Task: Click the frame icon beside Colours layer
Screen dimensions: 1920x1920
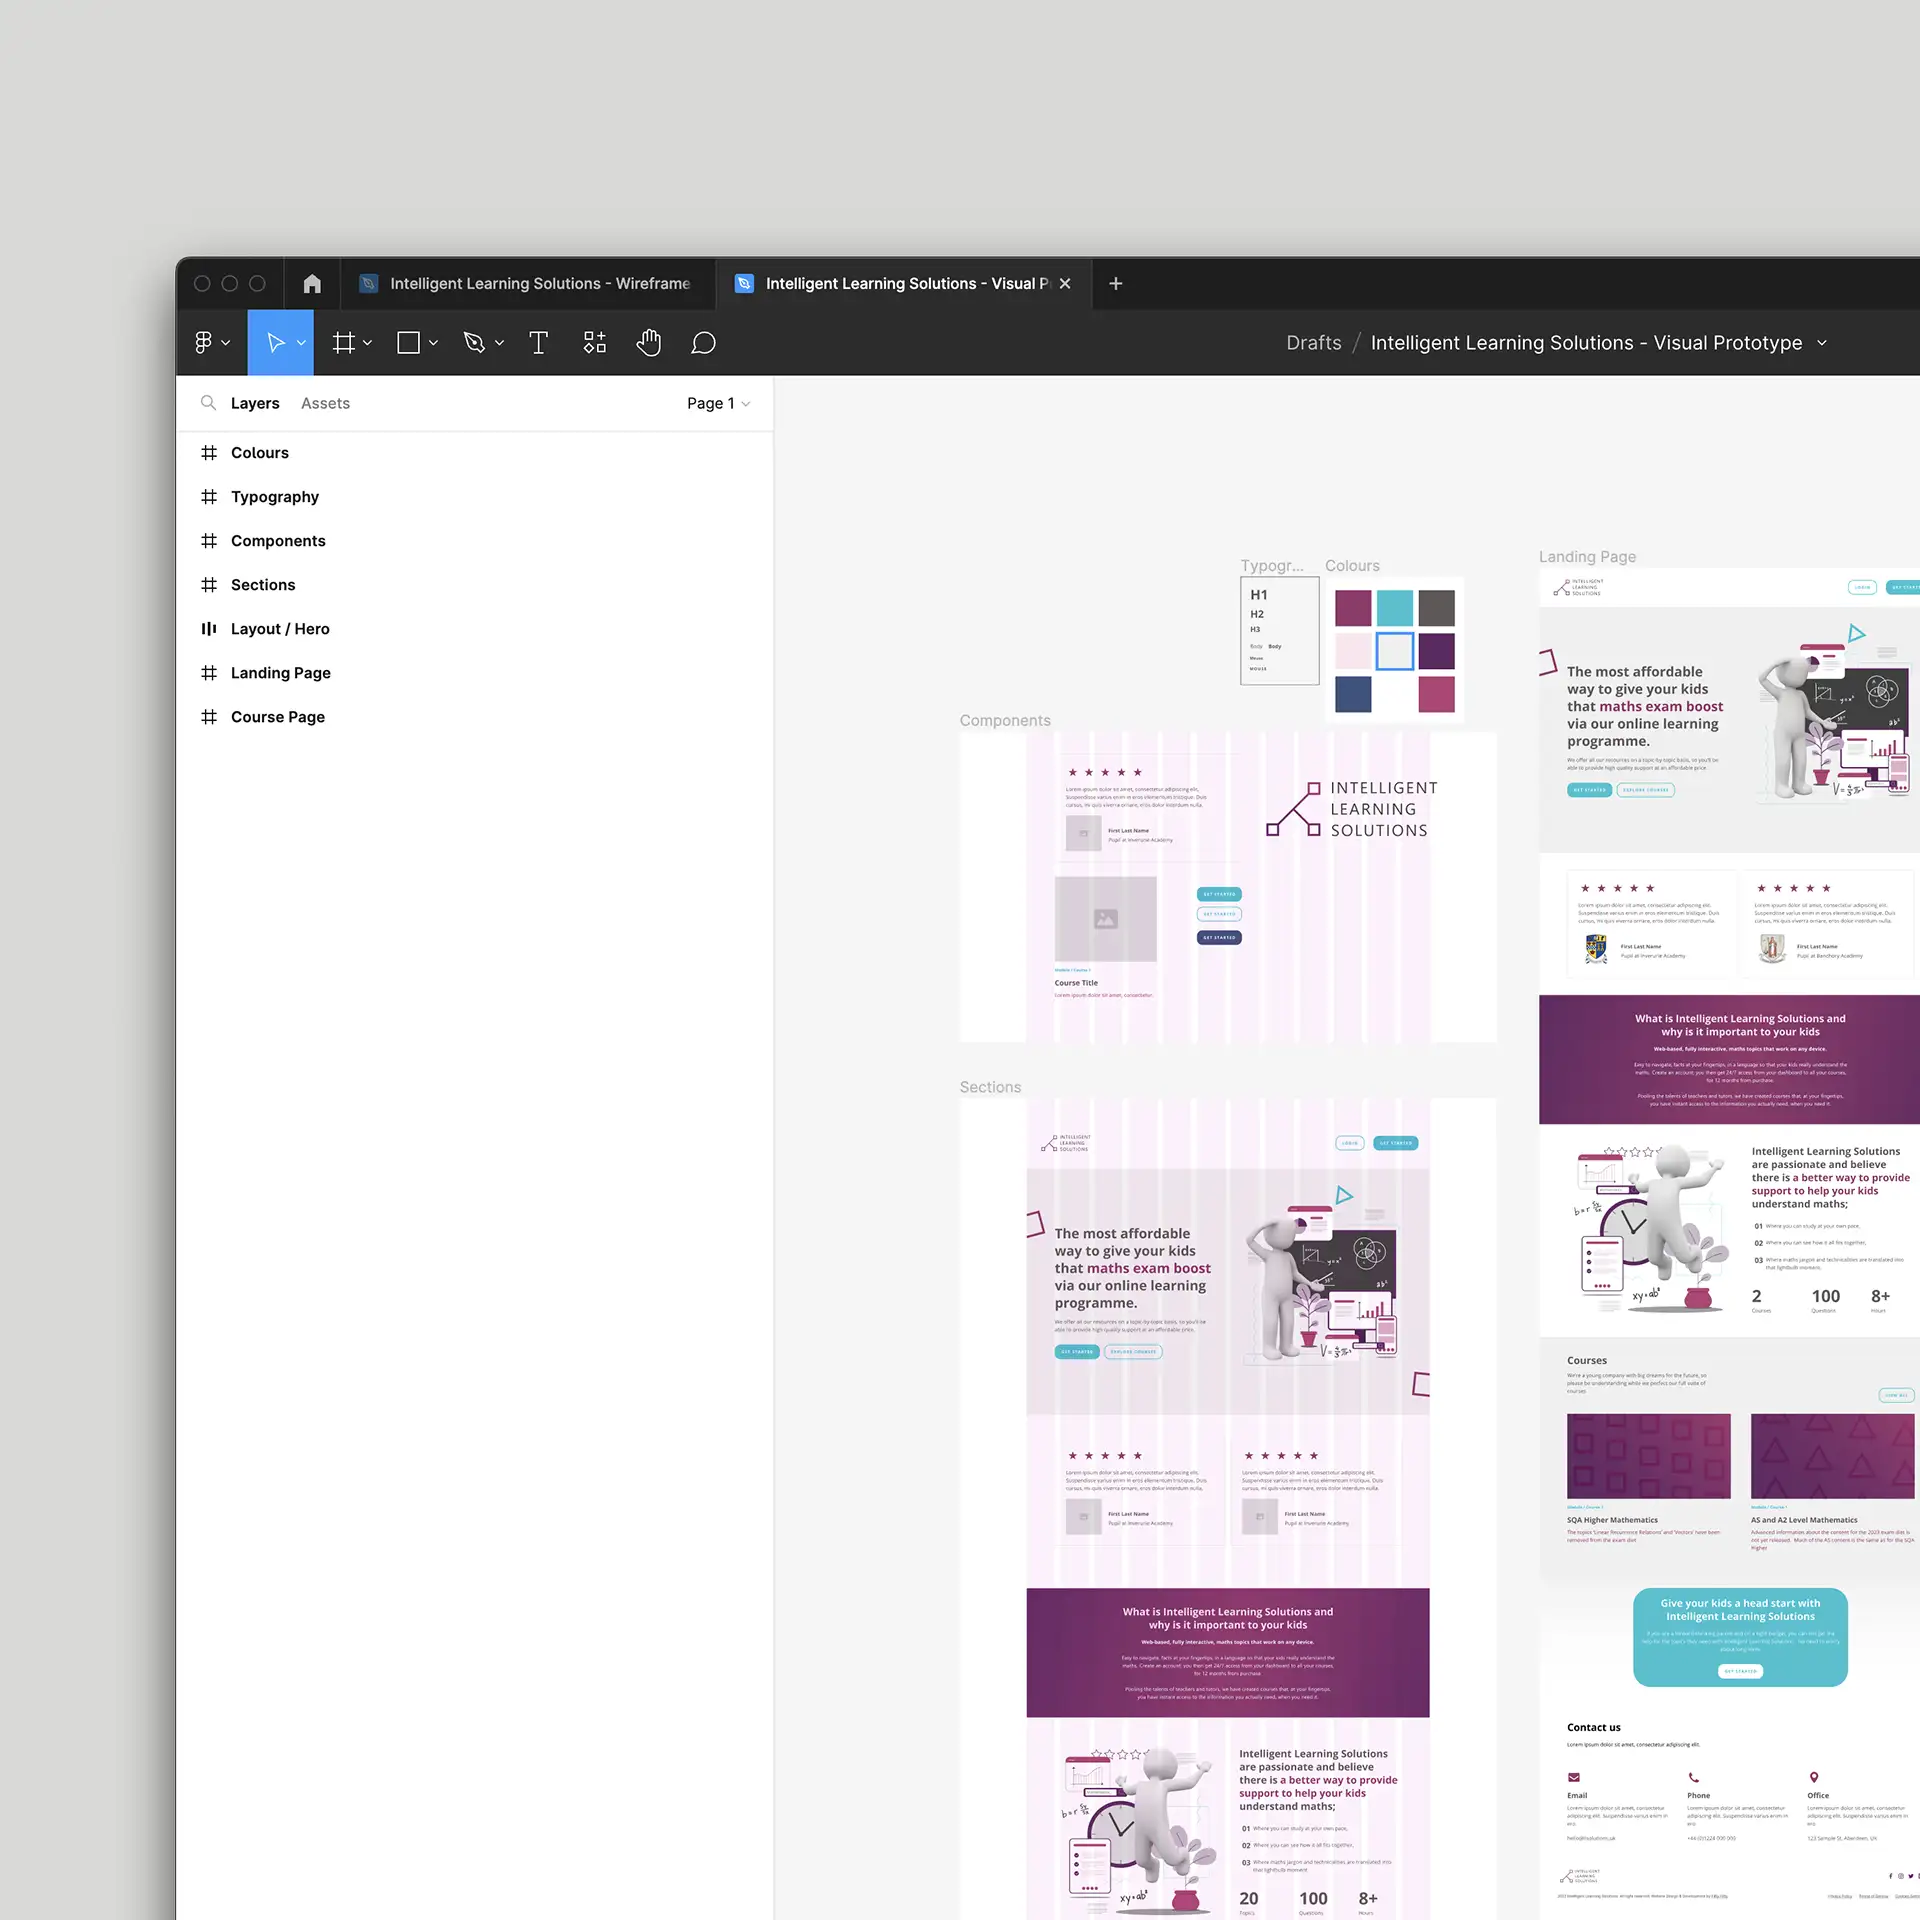Action: coord(209,453)
